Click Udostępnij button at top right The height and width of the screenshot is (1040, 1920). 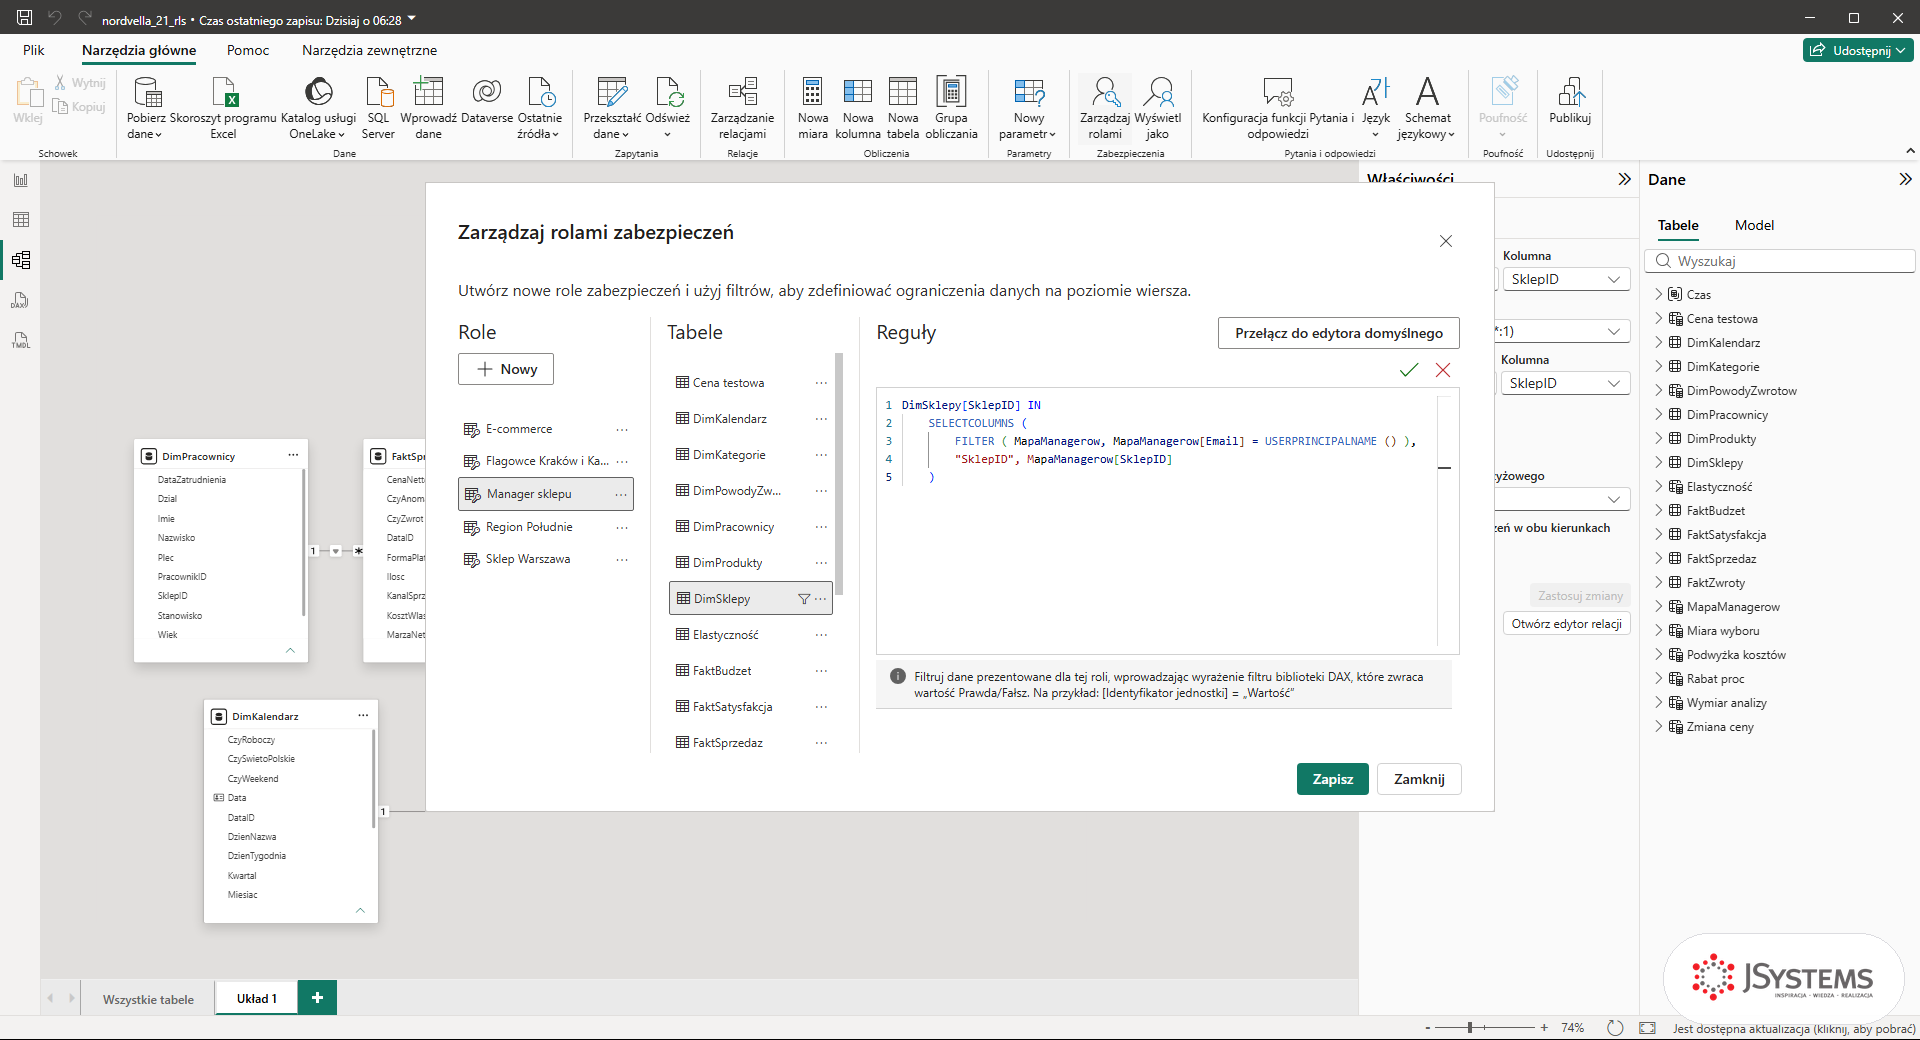pos(1858,50)
